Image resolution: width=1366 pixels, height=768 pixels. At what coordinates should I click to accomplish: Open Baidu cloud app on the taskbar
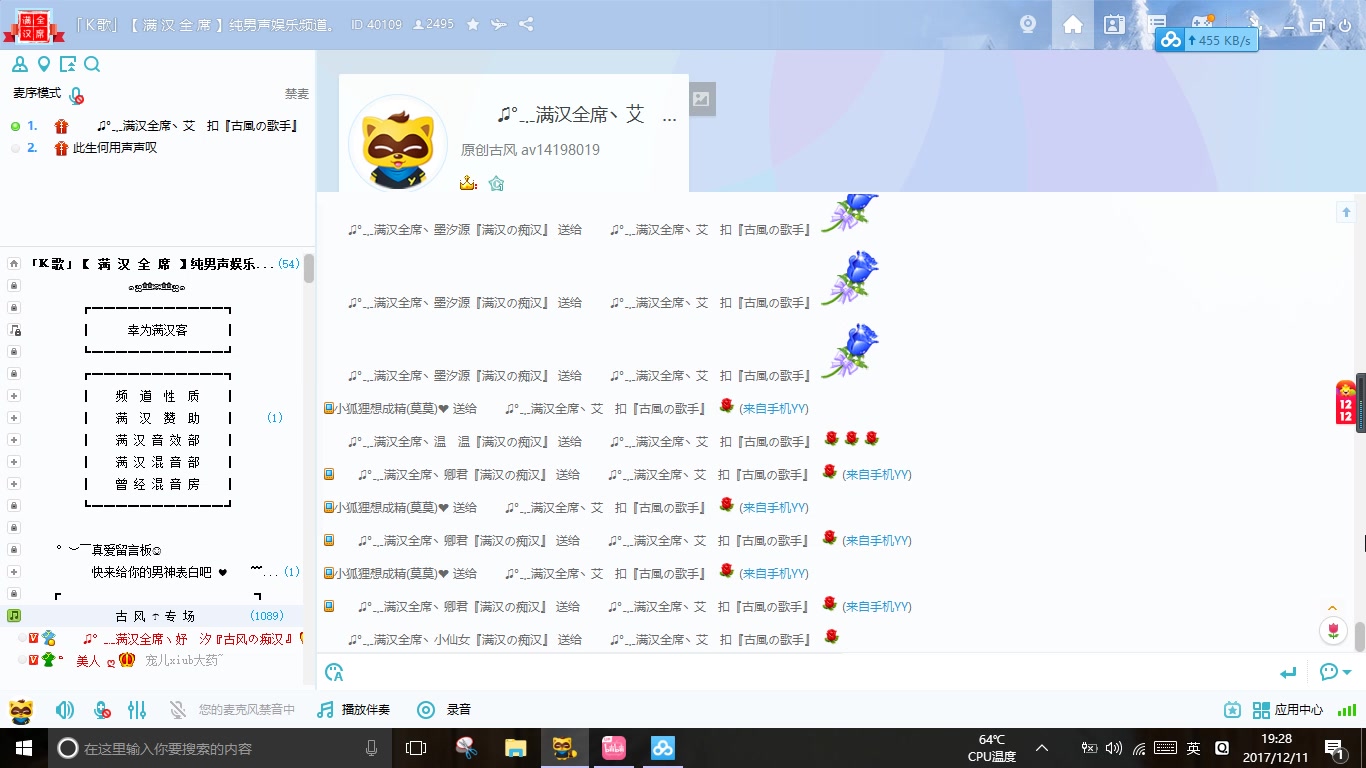tap(663, 748)
